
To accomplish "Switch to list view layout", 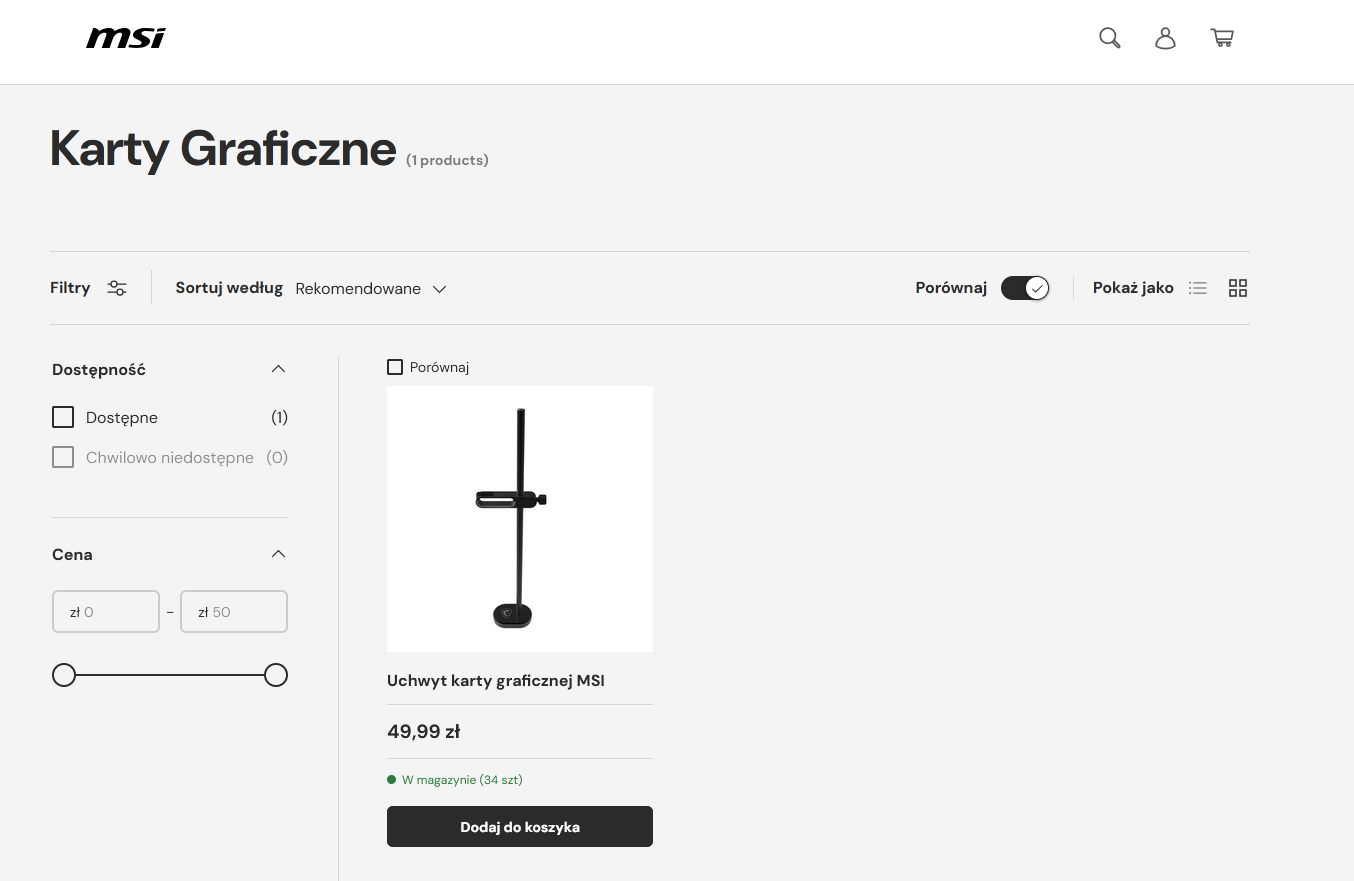I will (1197, 288).
